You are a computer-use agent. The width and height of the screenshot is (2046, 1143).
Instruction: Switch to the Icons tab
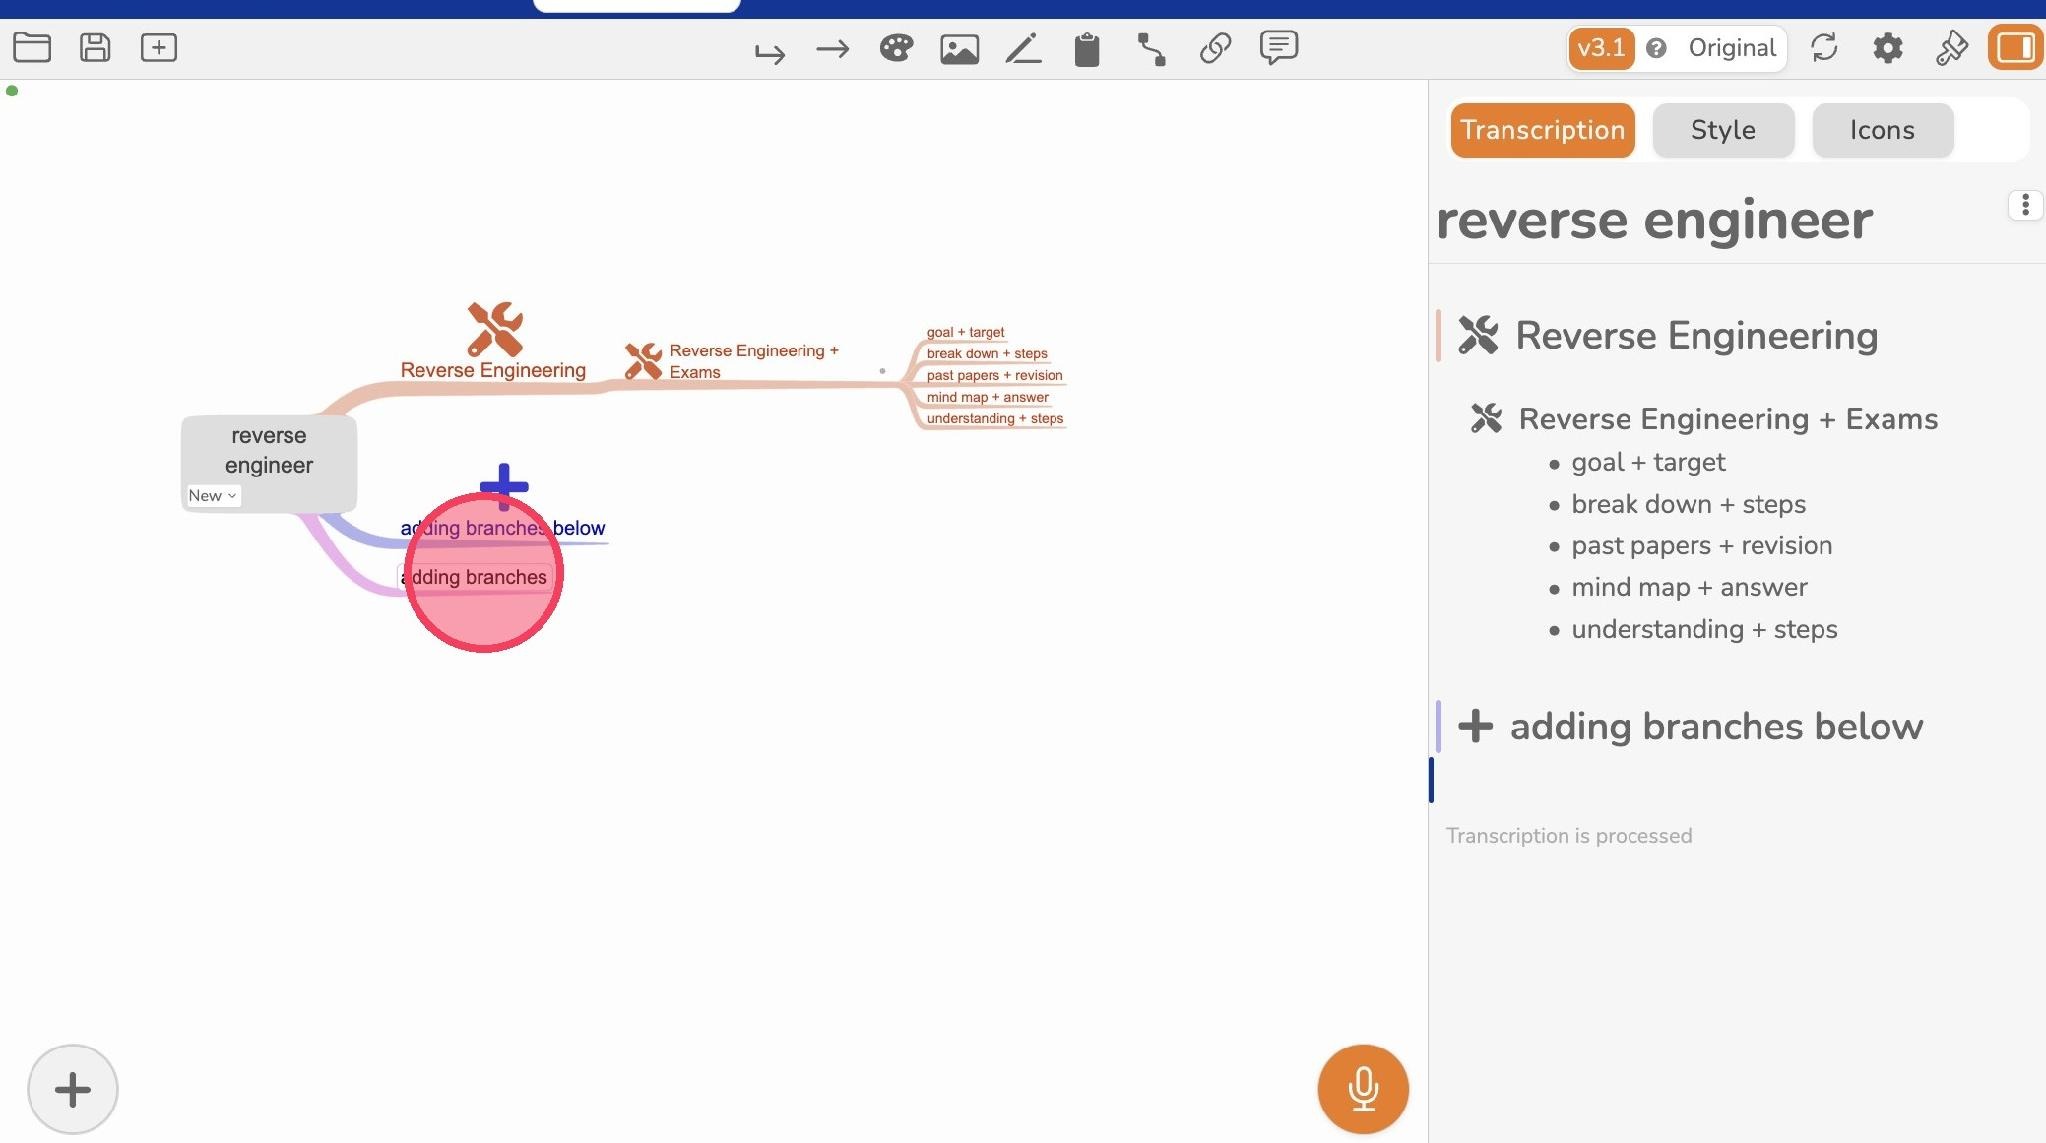point(1882,130)
